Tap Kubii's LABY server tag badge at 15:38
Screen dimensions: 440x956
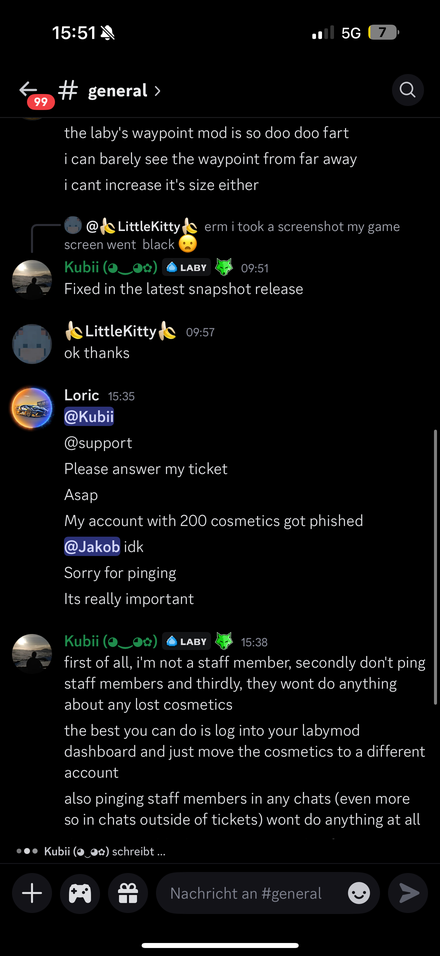186,641
